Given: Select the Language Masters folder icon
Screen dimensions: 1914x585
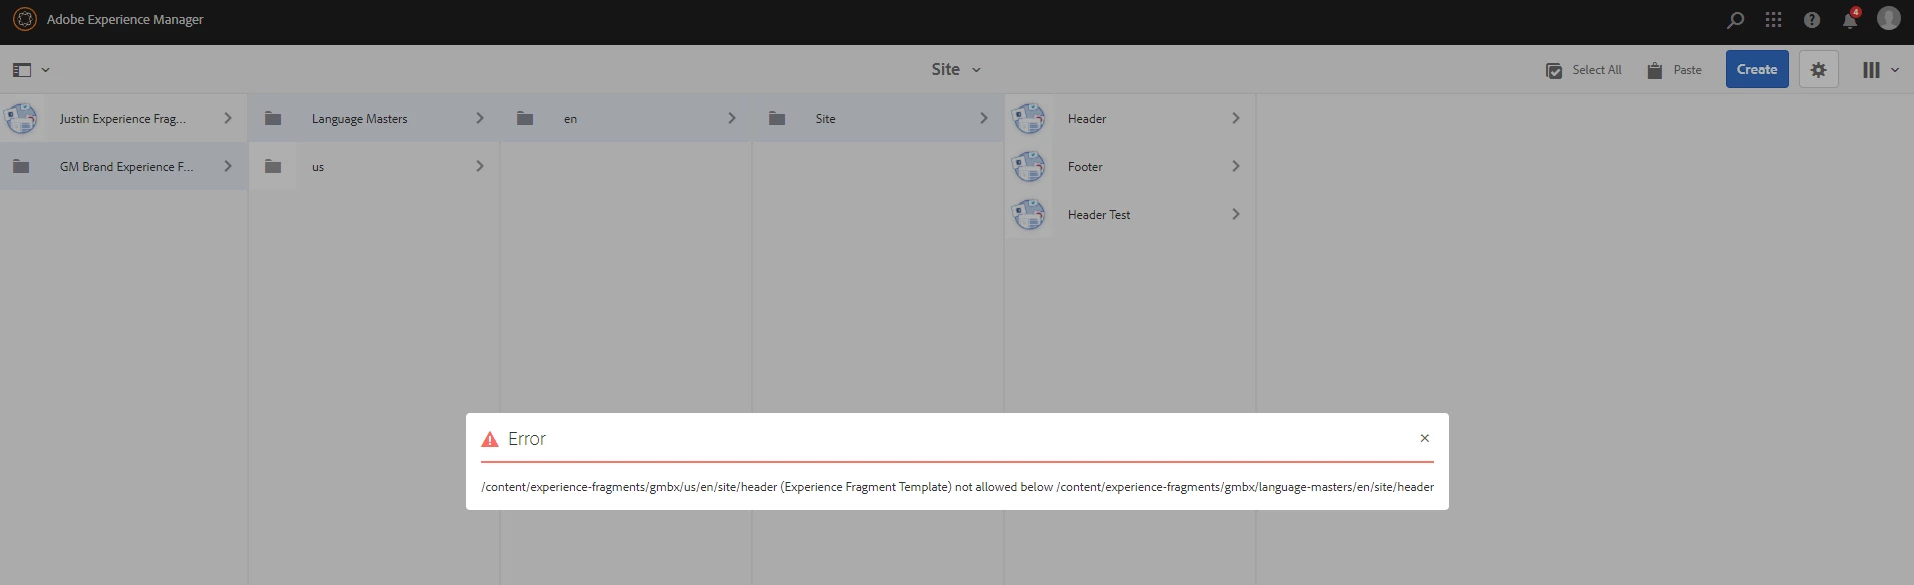Looking at the screenshot, I should [x=273, y=118].
